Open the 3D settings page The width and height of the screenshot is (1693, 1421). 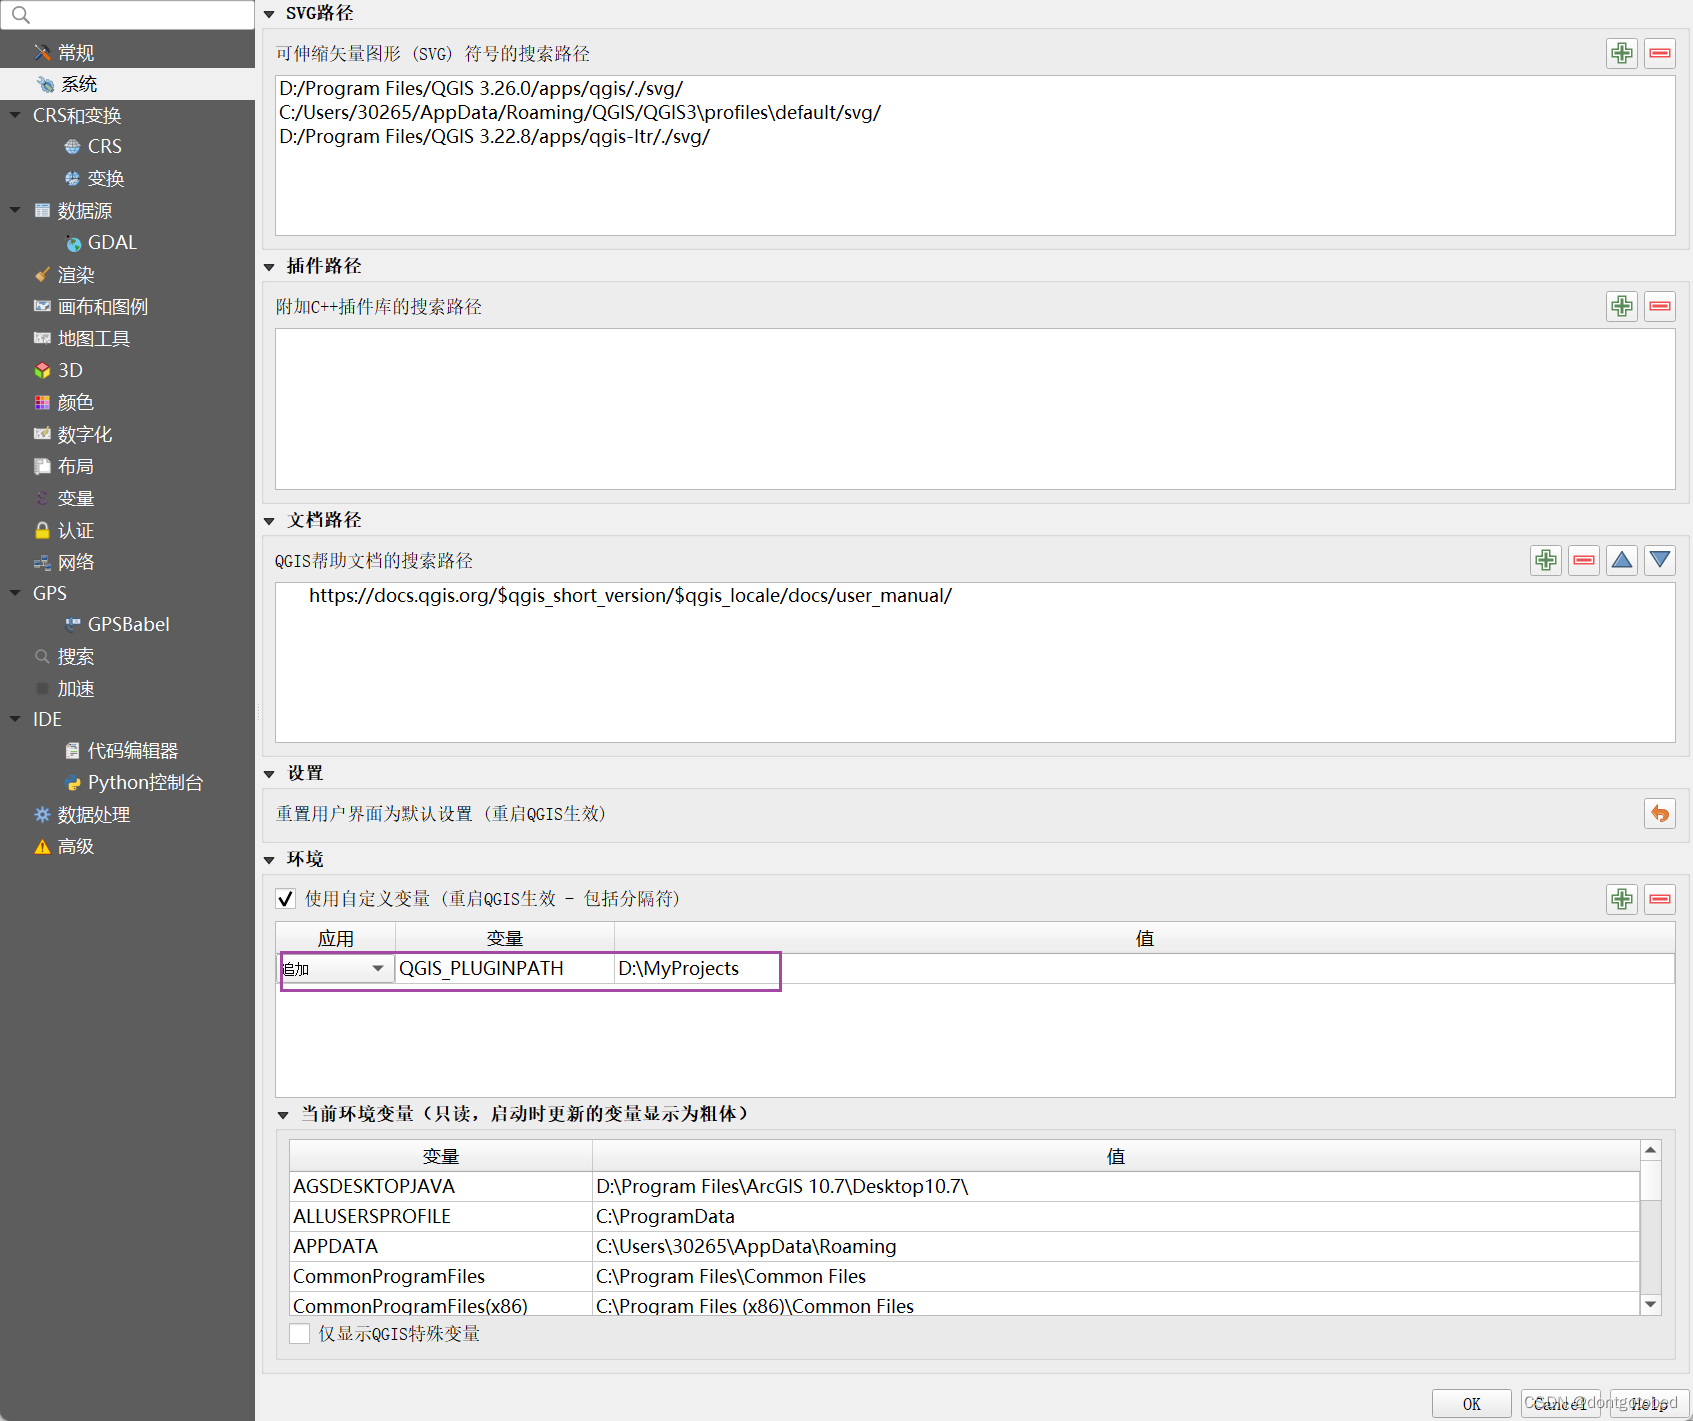[x=70, y=370]
